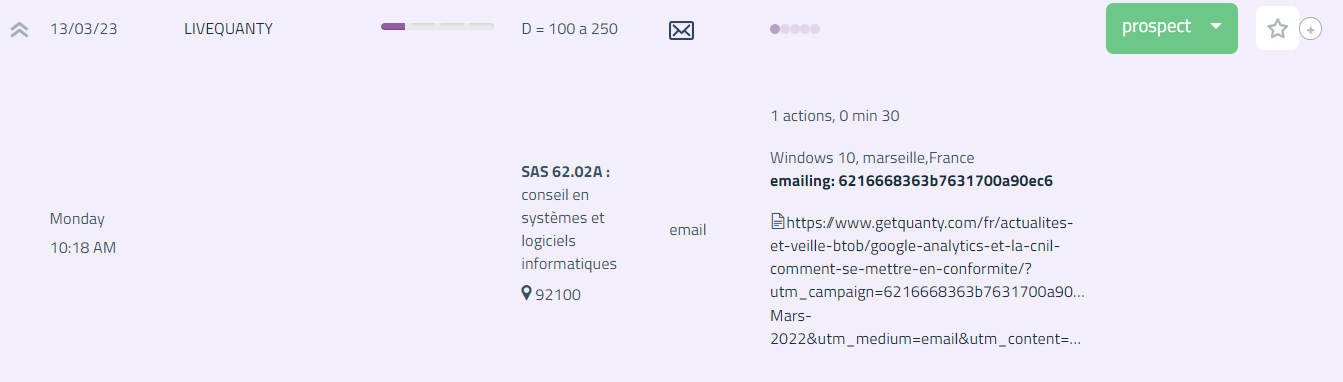
Task: Open the getquanty.com google-analytics article link
Action: [927, 280]
